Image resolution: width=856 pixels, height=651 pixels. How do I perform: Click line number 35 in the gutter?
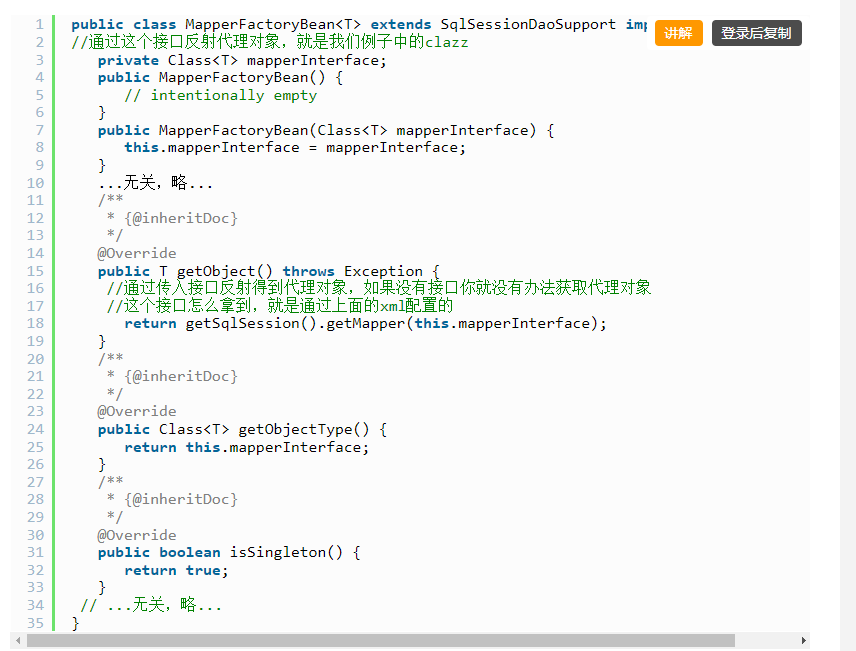(x=35, y=623)
